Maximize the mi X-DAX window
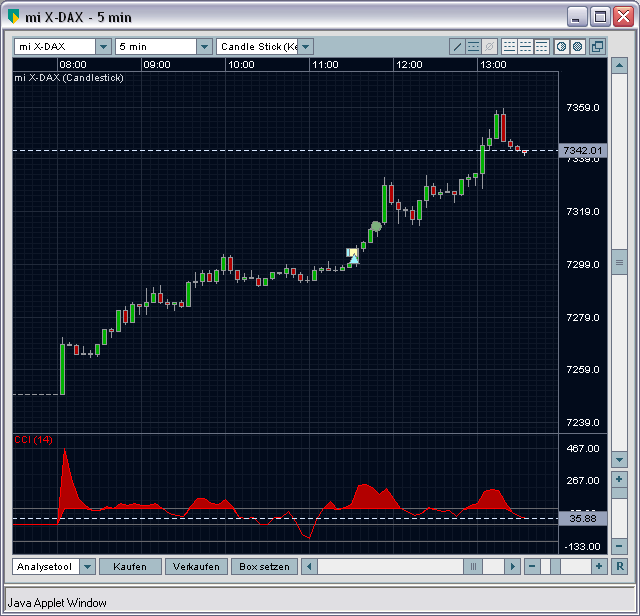The width and height of the screenshot is (640, 616). (x=600, y=17)
